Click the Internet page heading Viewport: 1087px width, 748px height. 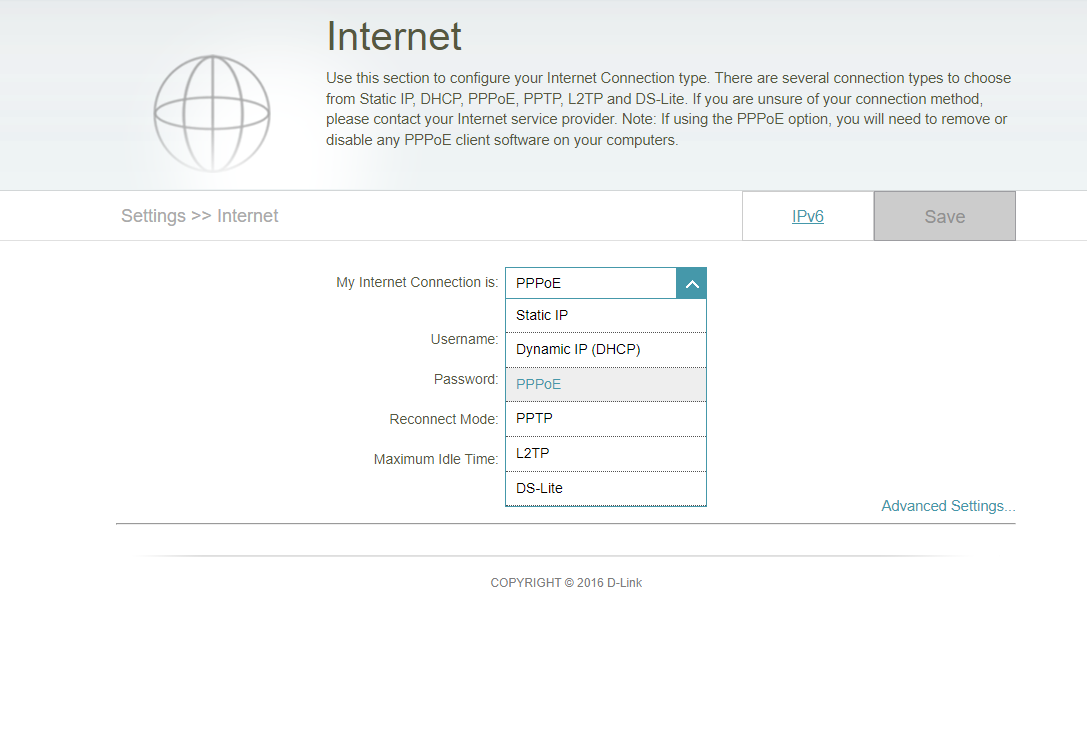tap(394, 36)
